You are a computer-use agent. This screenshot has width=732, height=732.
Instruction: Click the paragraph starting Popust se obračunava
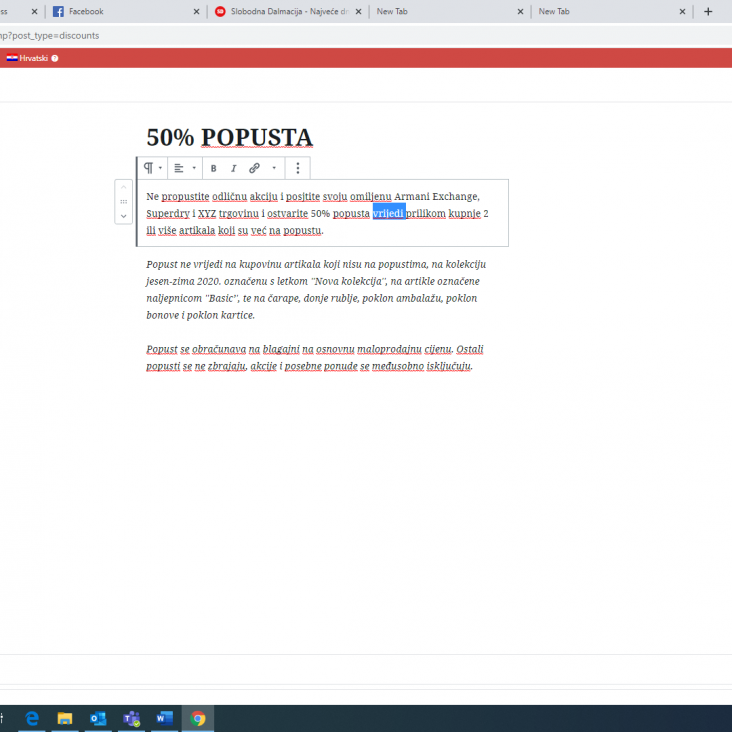(315, 358)
